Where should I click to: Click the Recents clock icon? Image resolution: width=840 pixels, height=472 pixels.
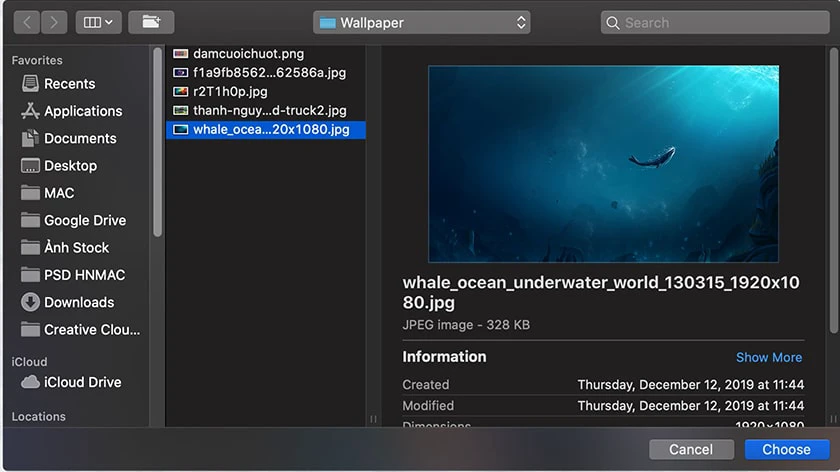[x=30, y=84]
